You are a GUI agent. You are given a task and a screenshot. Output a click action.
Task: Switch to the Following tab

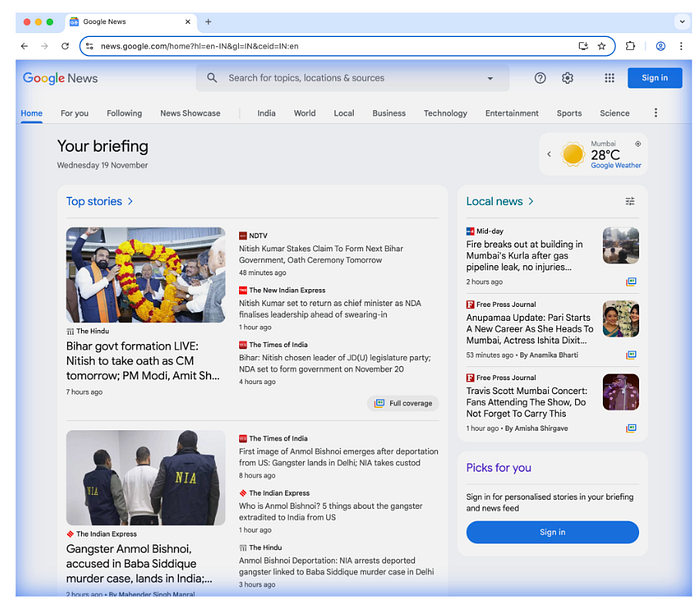pyautogui.click(x=124, y=113)
